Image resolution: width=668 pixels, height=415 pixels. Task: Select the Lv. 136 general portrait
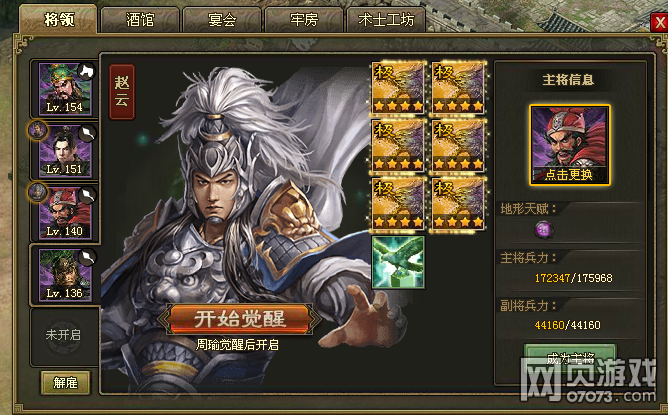(x=65, y=275)
